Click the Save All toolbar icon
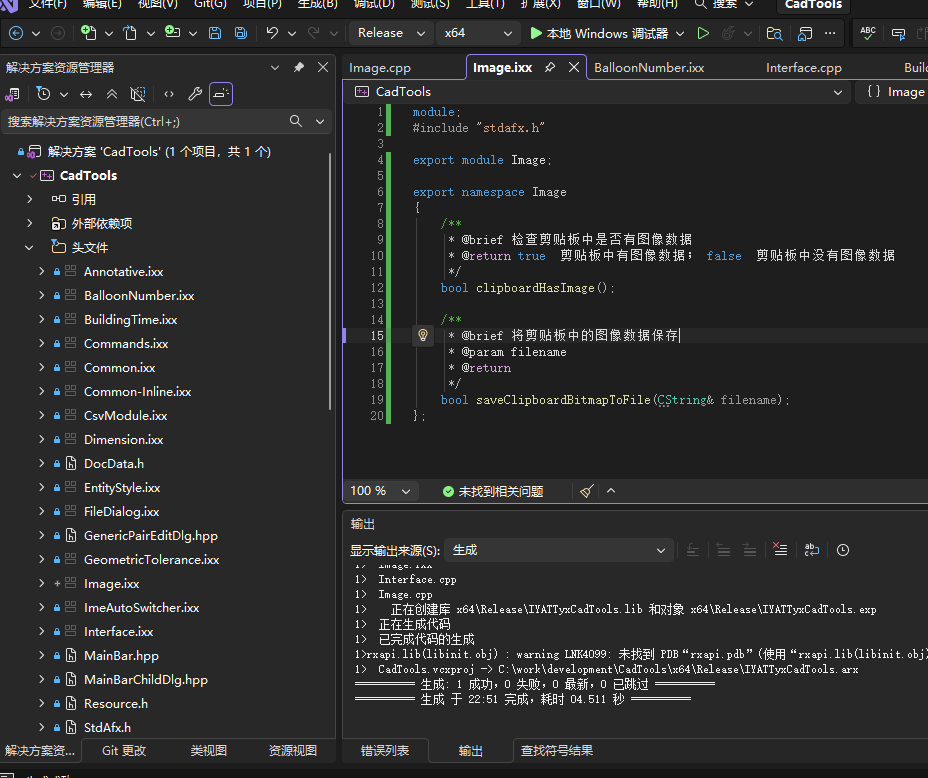Viewport: 928px width, 778px height. point(241,33)
